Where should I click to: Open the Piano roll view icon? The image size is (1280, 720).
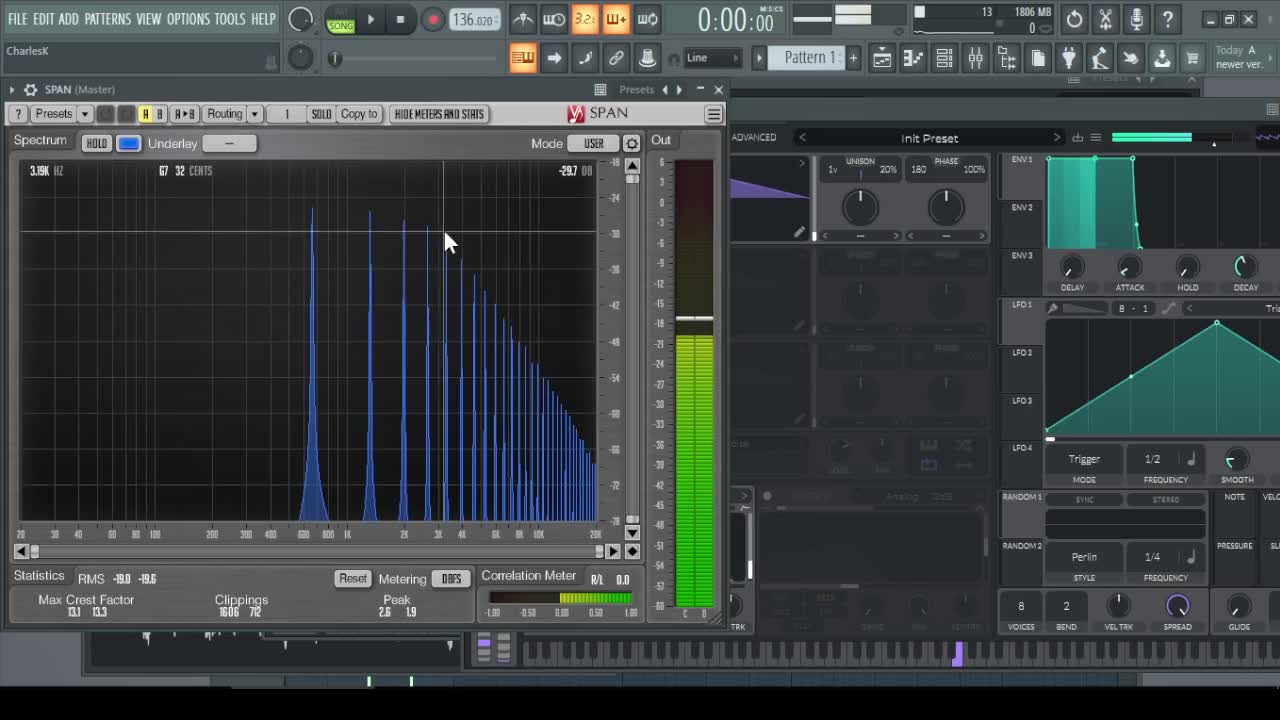click(913, 58)
